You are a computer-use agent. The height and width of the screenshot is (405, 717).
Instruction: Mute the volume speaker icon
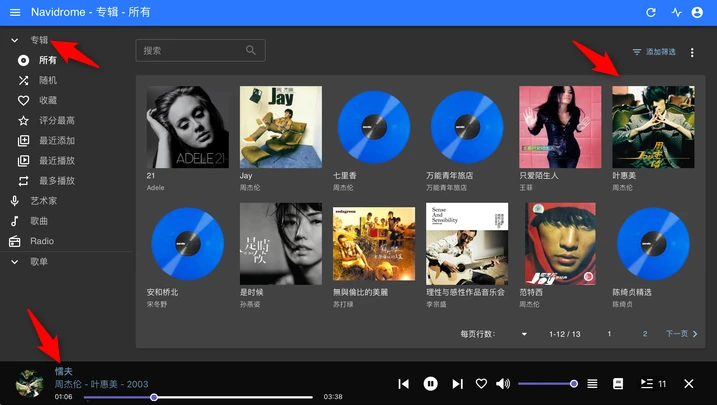[x=503, y=384]
